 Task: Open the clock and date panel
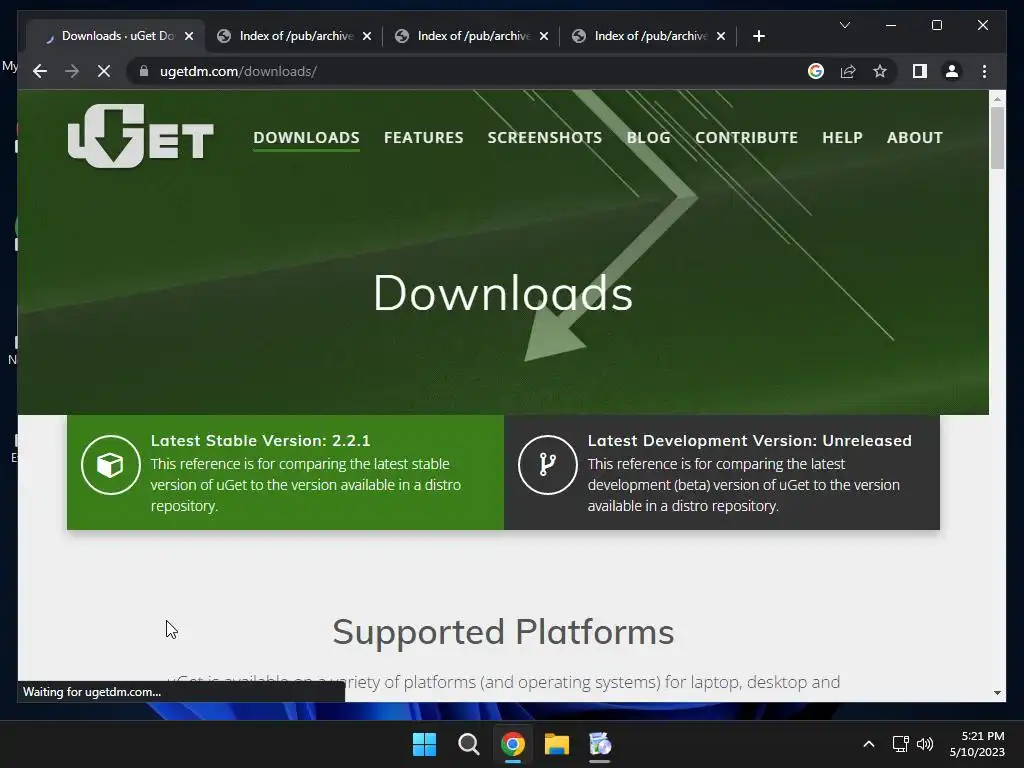pos(977,744)
